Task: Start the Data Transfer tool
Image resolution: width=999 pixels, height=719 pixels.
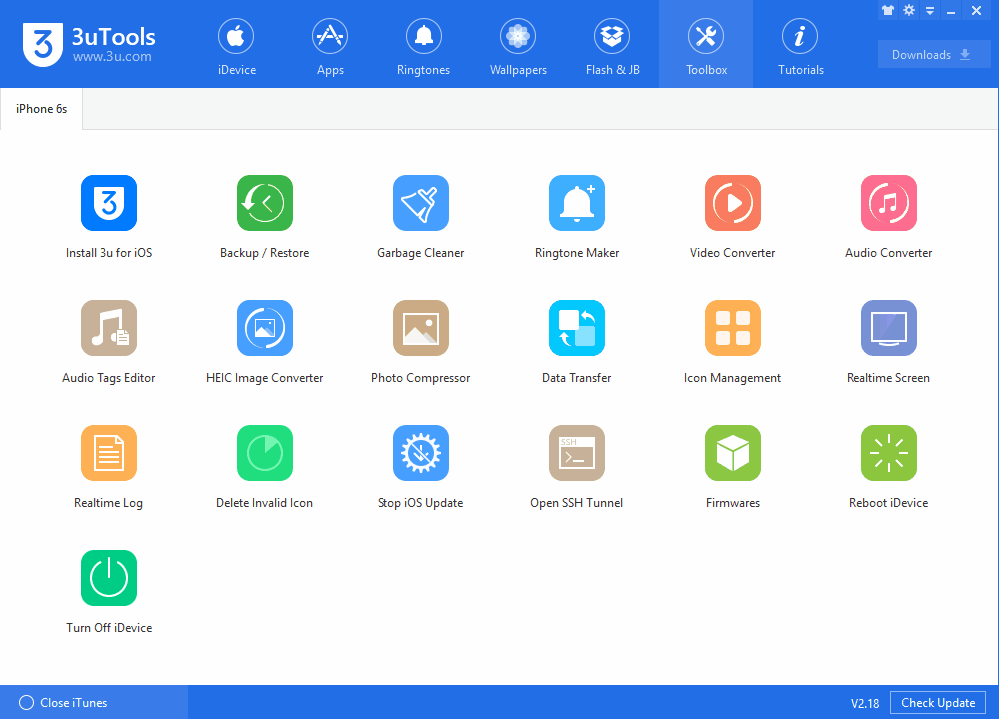Action: click(577, 328)
